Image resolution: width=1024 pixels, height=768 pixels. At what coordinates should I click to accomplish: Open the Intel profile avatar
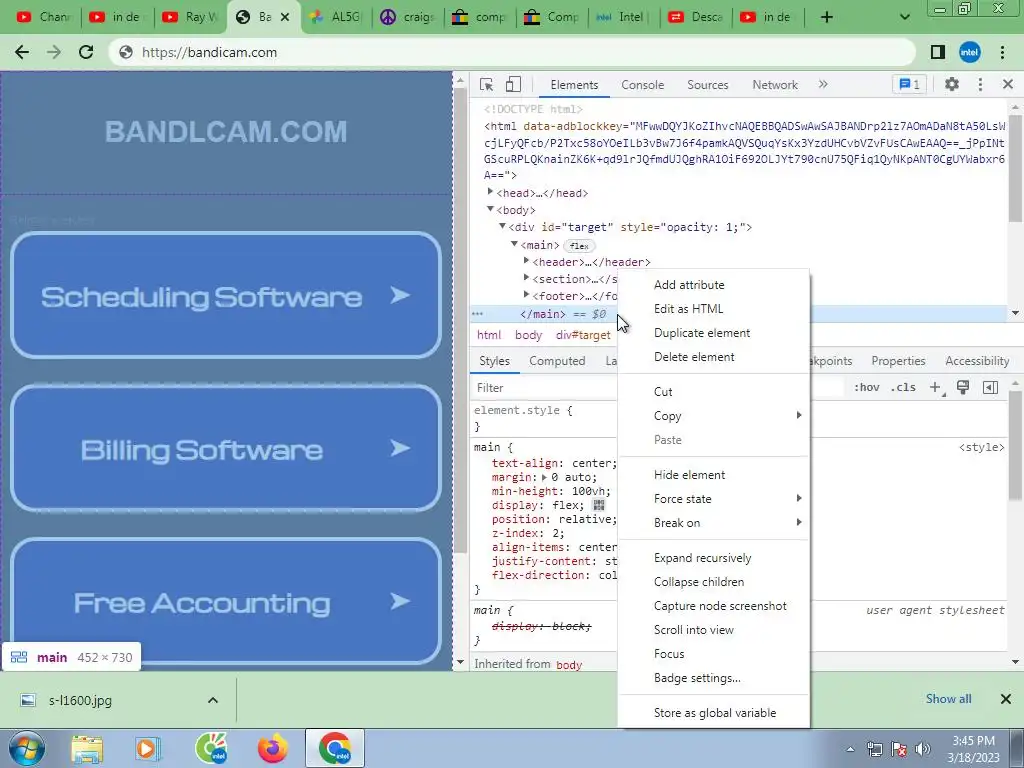coord(970,52)
